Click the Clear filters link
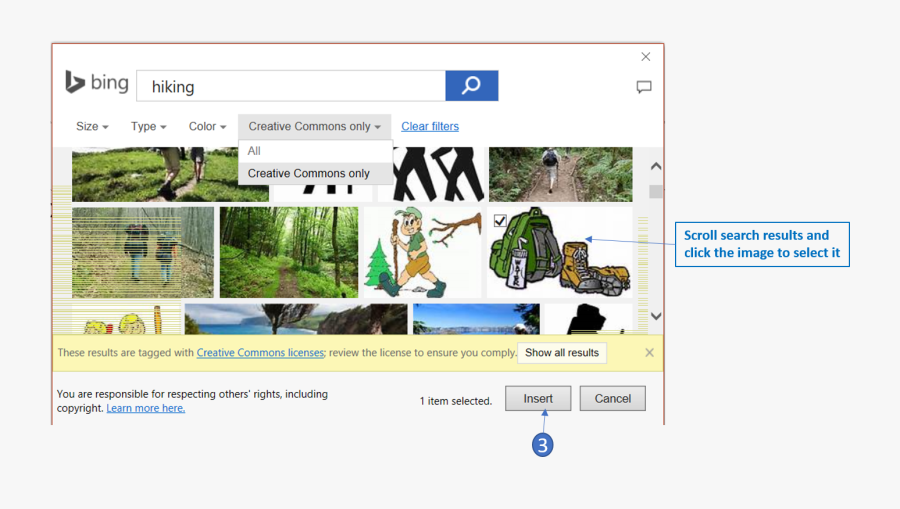The width and height of the screenshot is (900, 509). coord(430,126)
